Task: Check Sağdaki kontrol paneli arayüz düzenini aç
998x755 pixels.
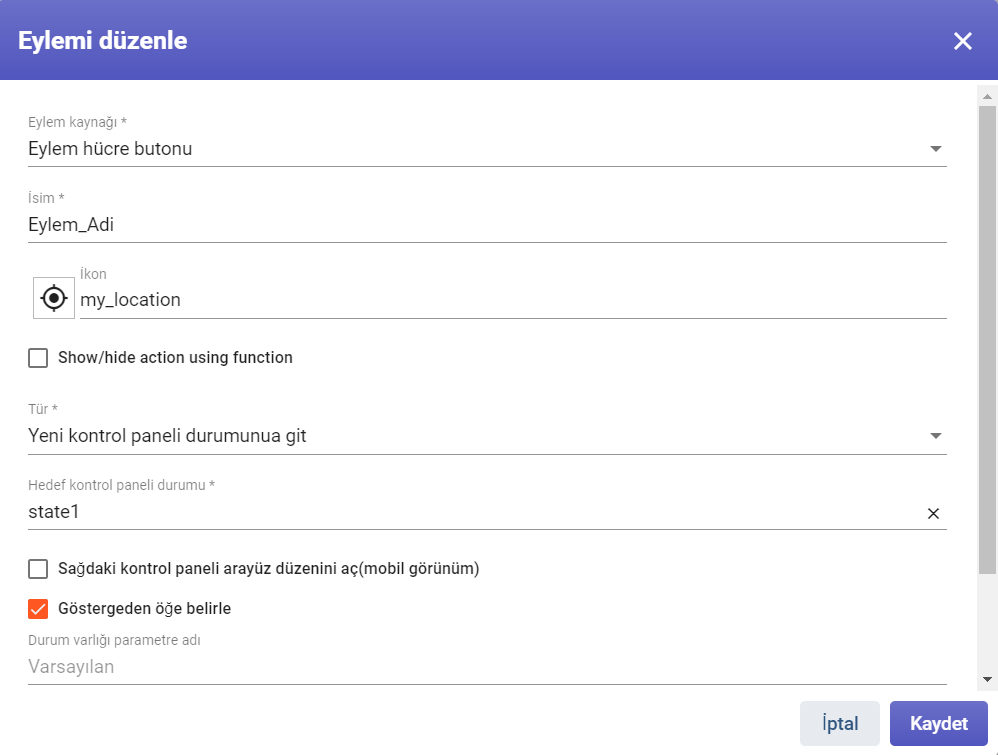Action: (38, 568)
